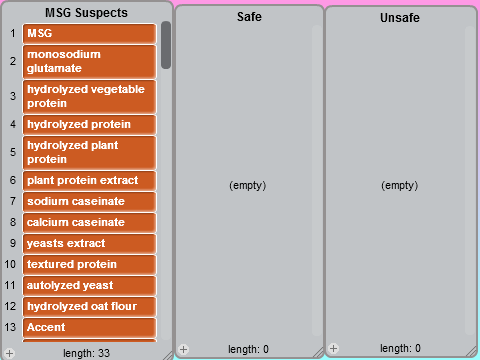Select the 'calcium caseinate' item
The image size is (480, 360).
[x=89, y=222]
